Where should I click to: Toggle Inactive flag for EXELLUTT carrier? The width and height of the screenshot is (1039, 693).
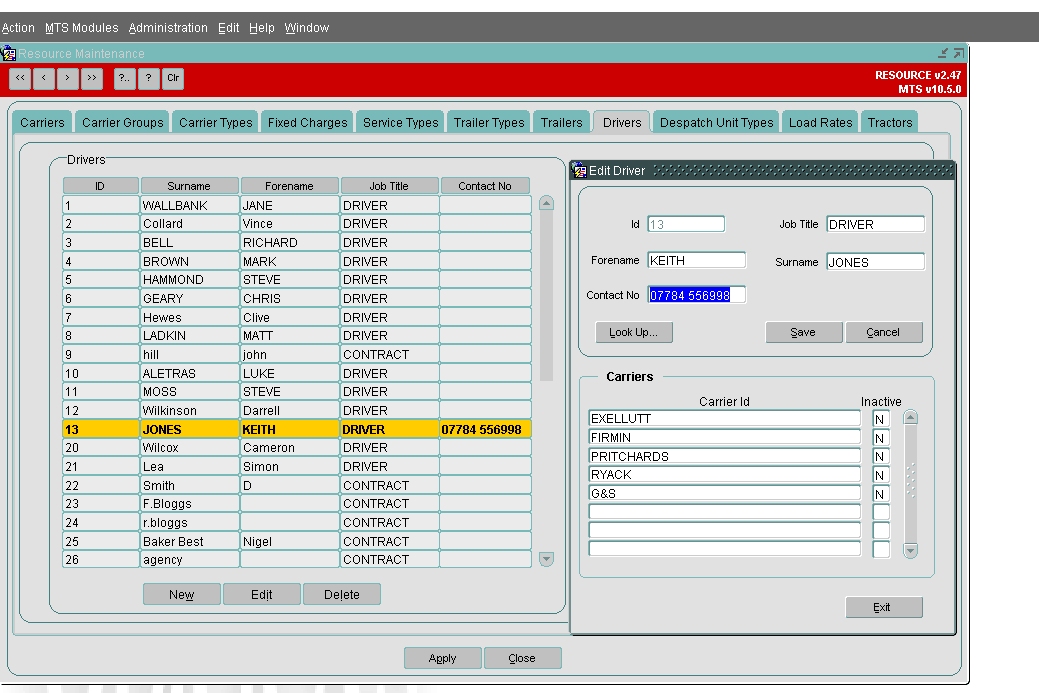[881, 419]
